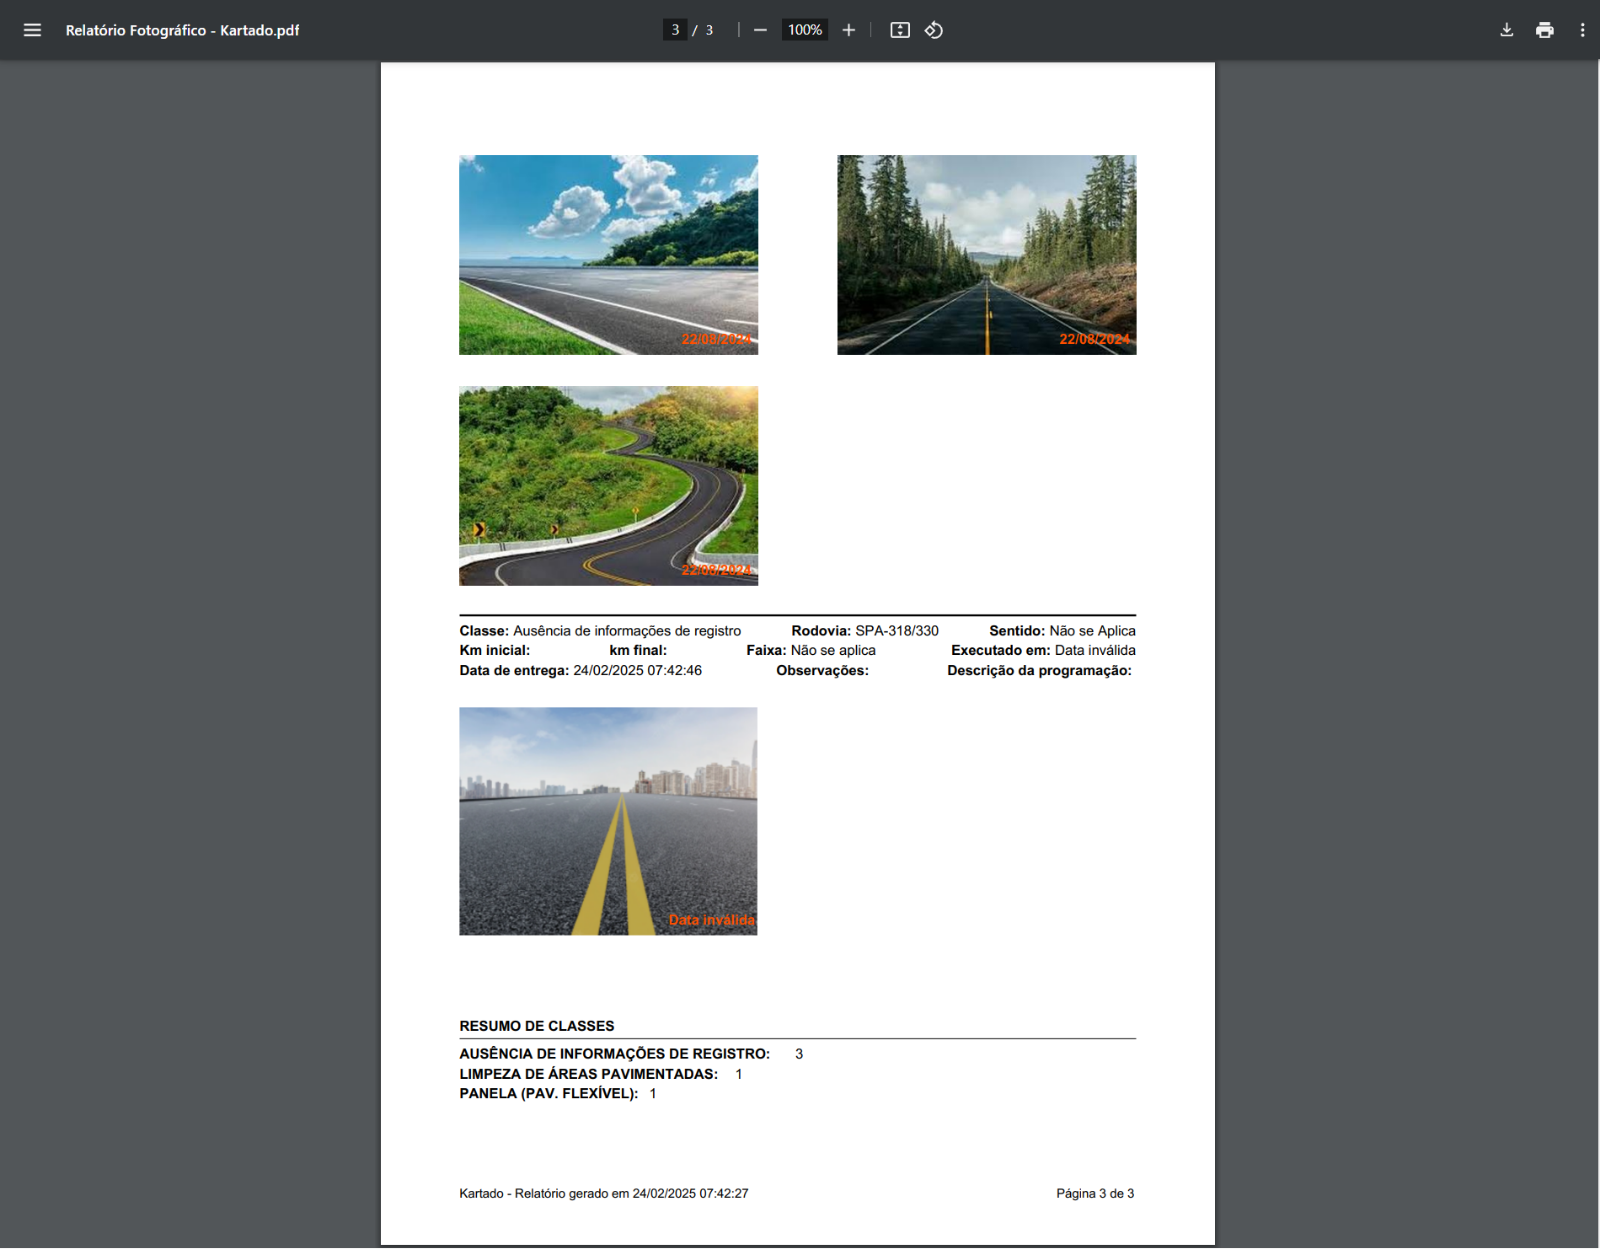
Task: Click the fit to page icon
Action: pos(900,30)
